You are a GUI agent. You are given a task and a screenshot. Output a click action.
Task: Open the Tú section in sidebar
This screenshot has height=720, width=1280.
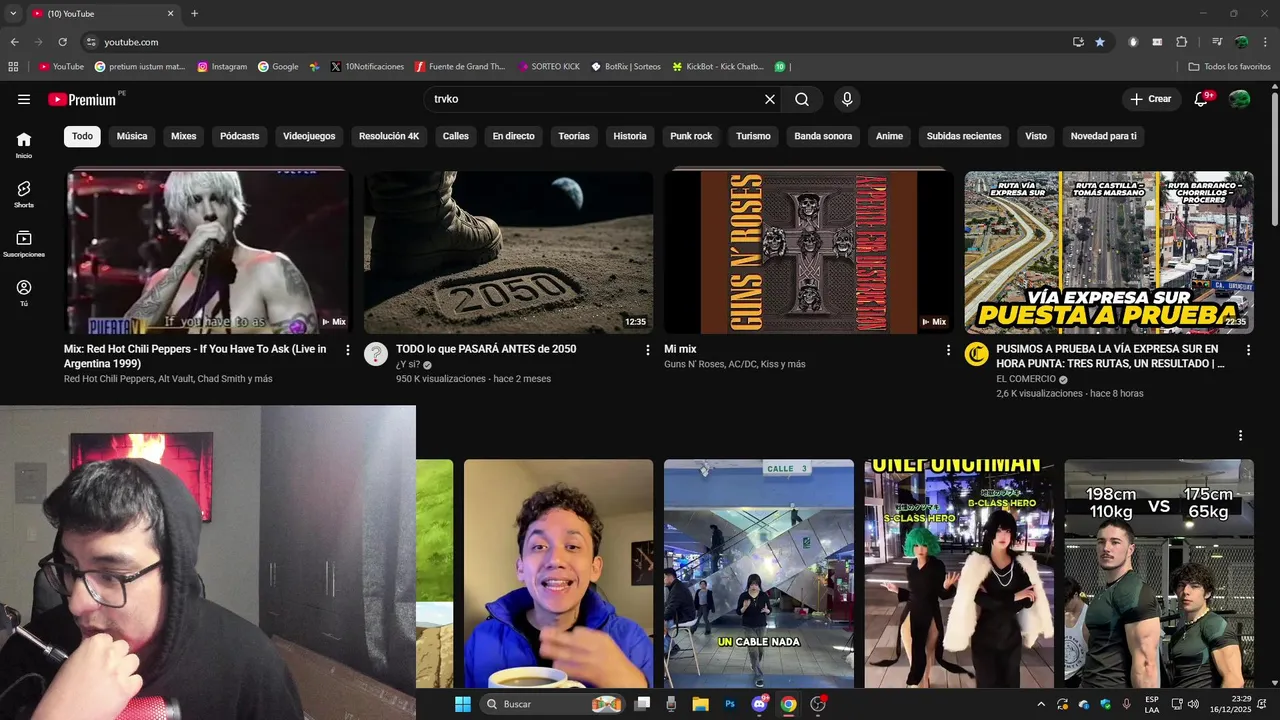24,292
